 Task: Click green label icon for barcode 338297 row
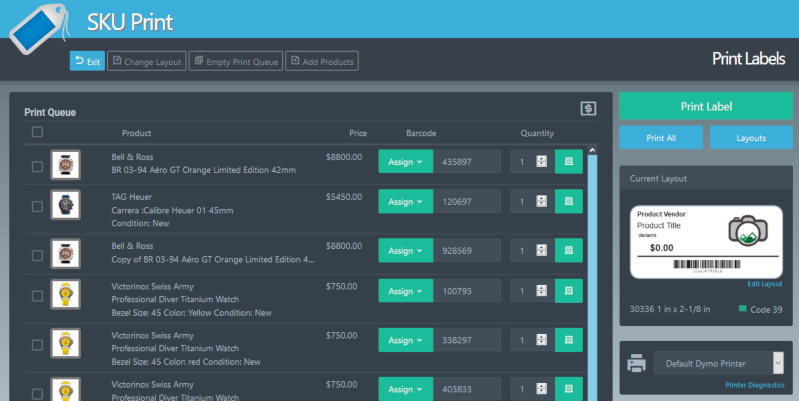pos(569,340)
